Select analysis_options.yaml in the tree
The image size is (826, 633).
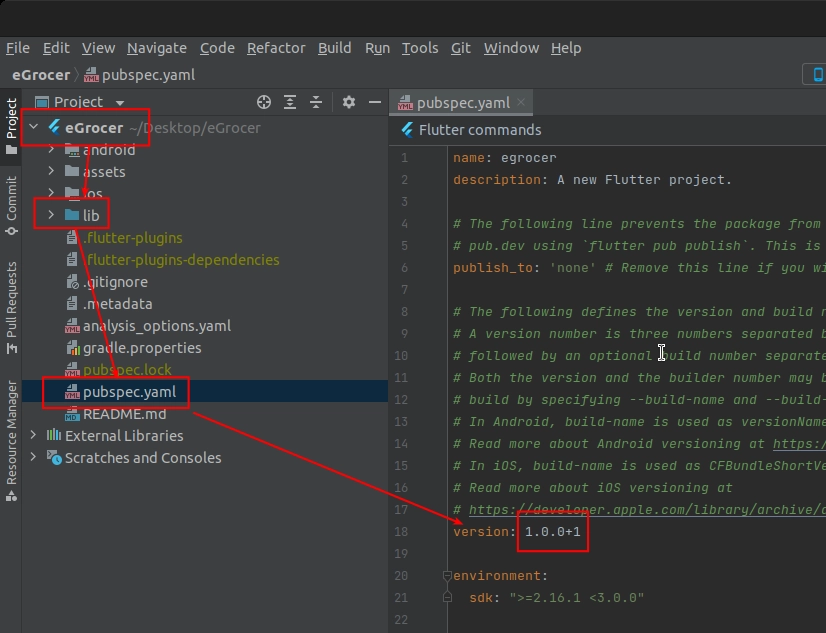click(x=205, y=326)
